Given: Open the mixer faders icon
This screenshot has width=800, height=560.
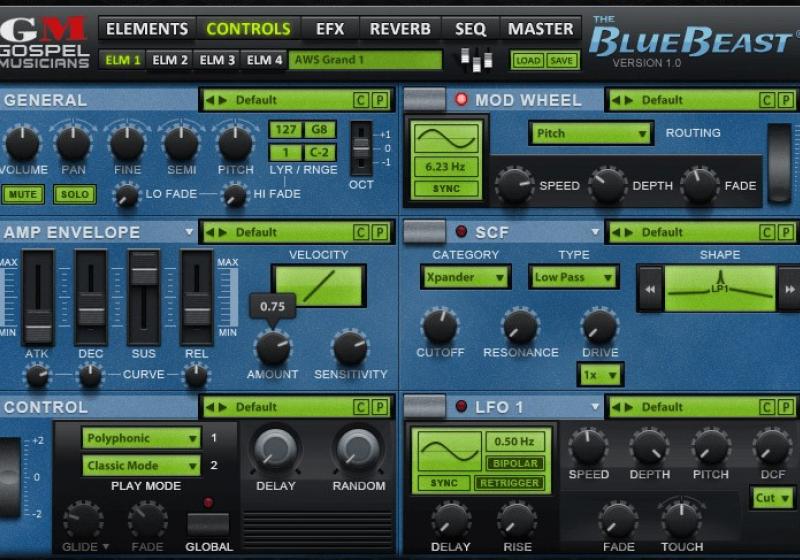Looking at the screenshot, I should point(477,60).
